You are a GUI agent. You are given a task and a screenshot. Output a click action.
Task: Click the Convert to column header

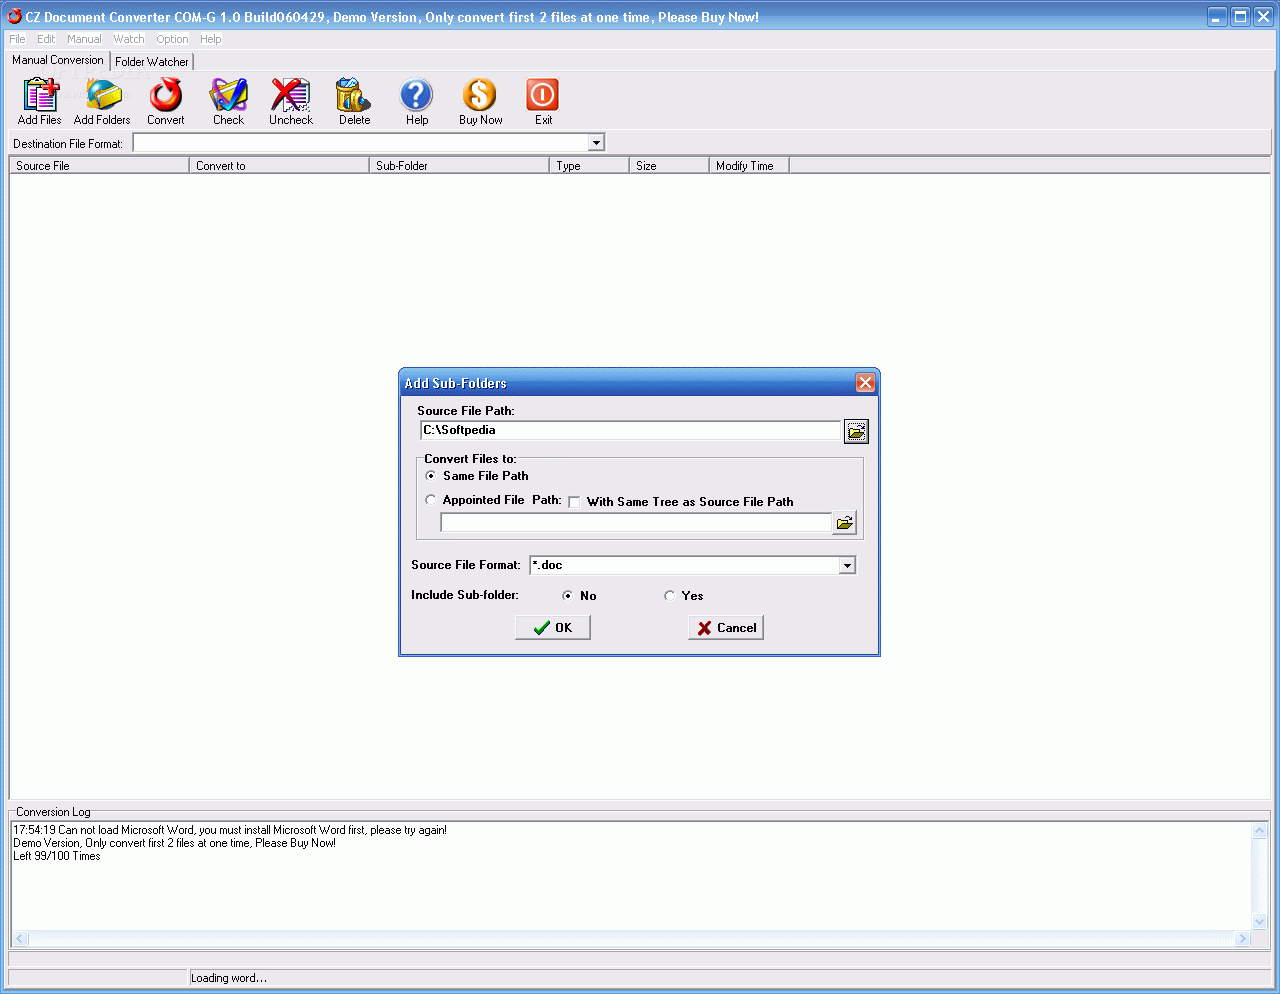[x=279, y=166]
